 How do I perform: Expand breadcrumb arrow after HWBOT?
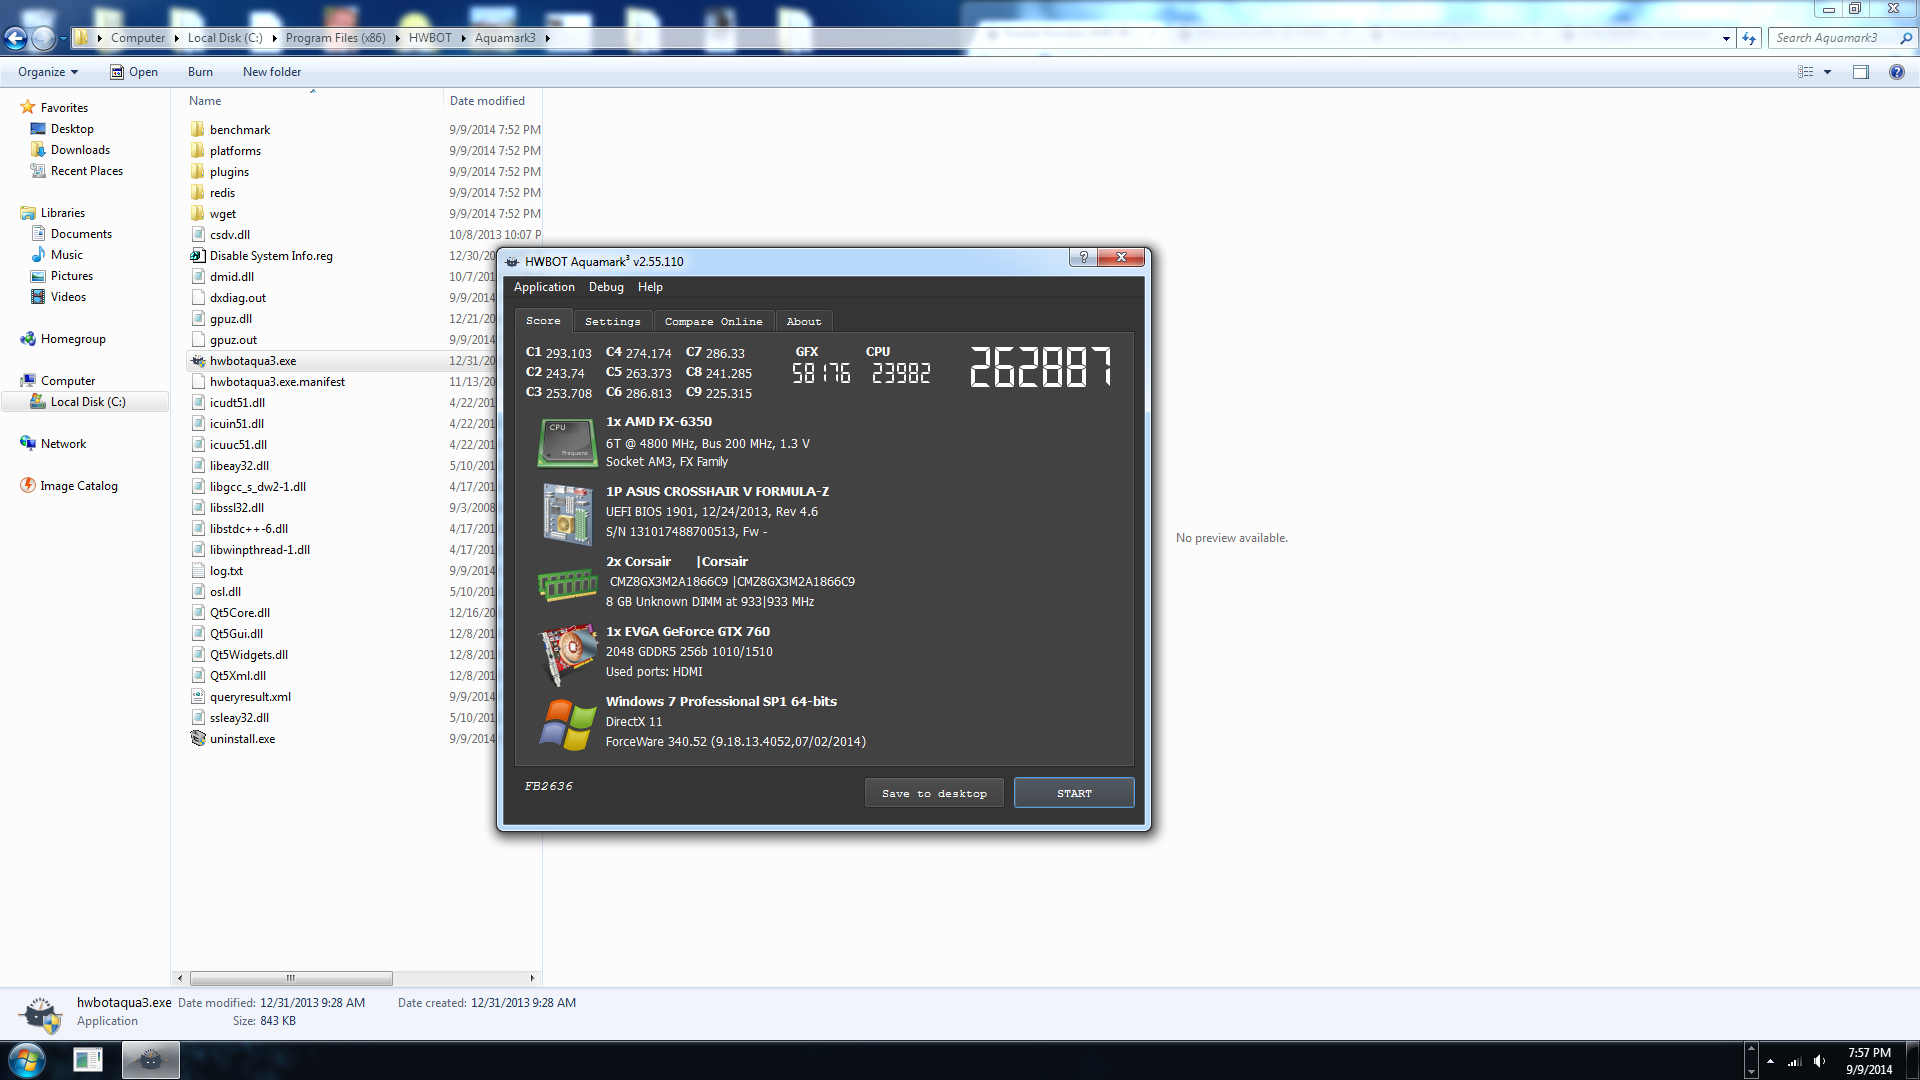[463, 38]
